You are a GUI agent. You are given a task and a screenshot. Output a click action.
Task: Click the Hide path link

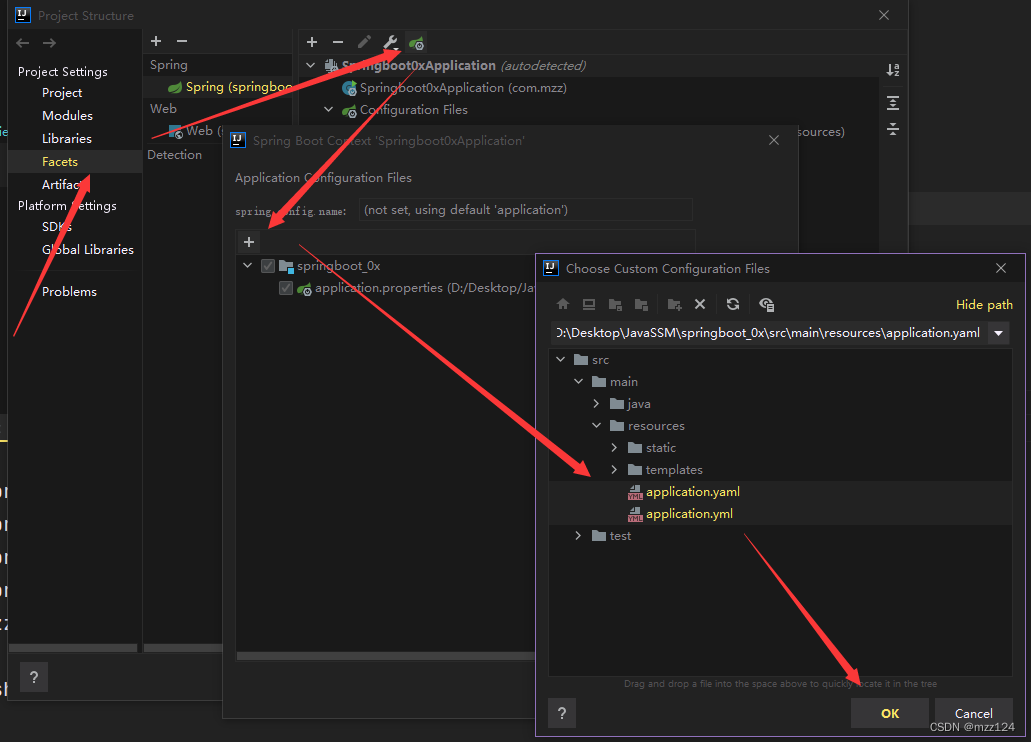click(984, 305)
